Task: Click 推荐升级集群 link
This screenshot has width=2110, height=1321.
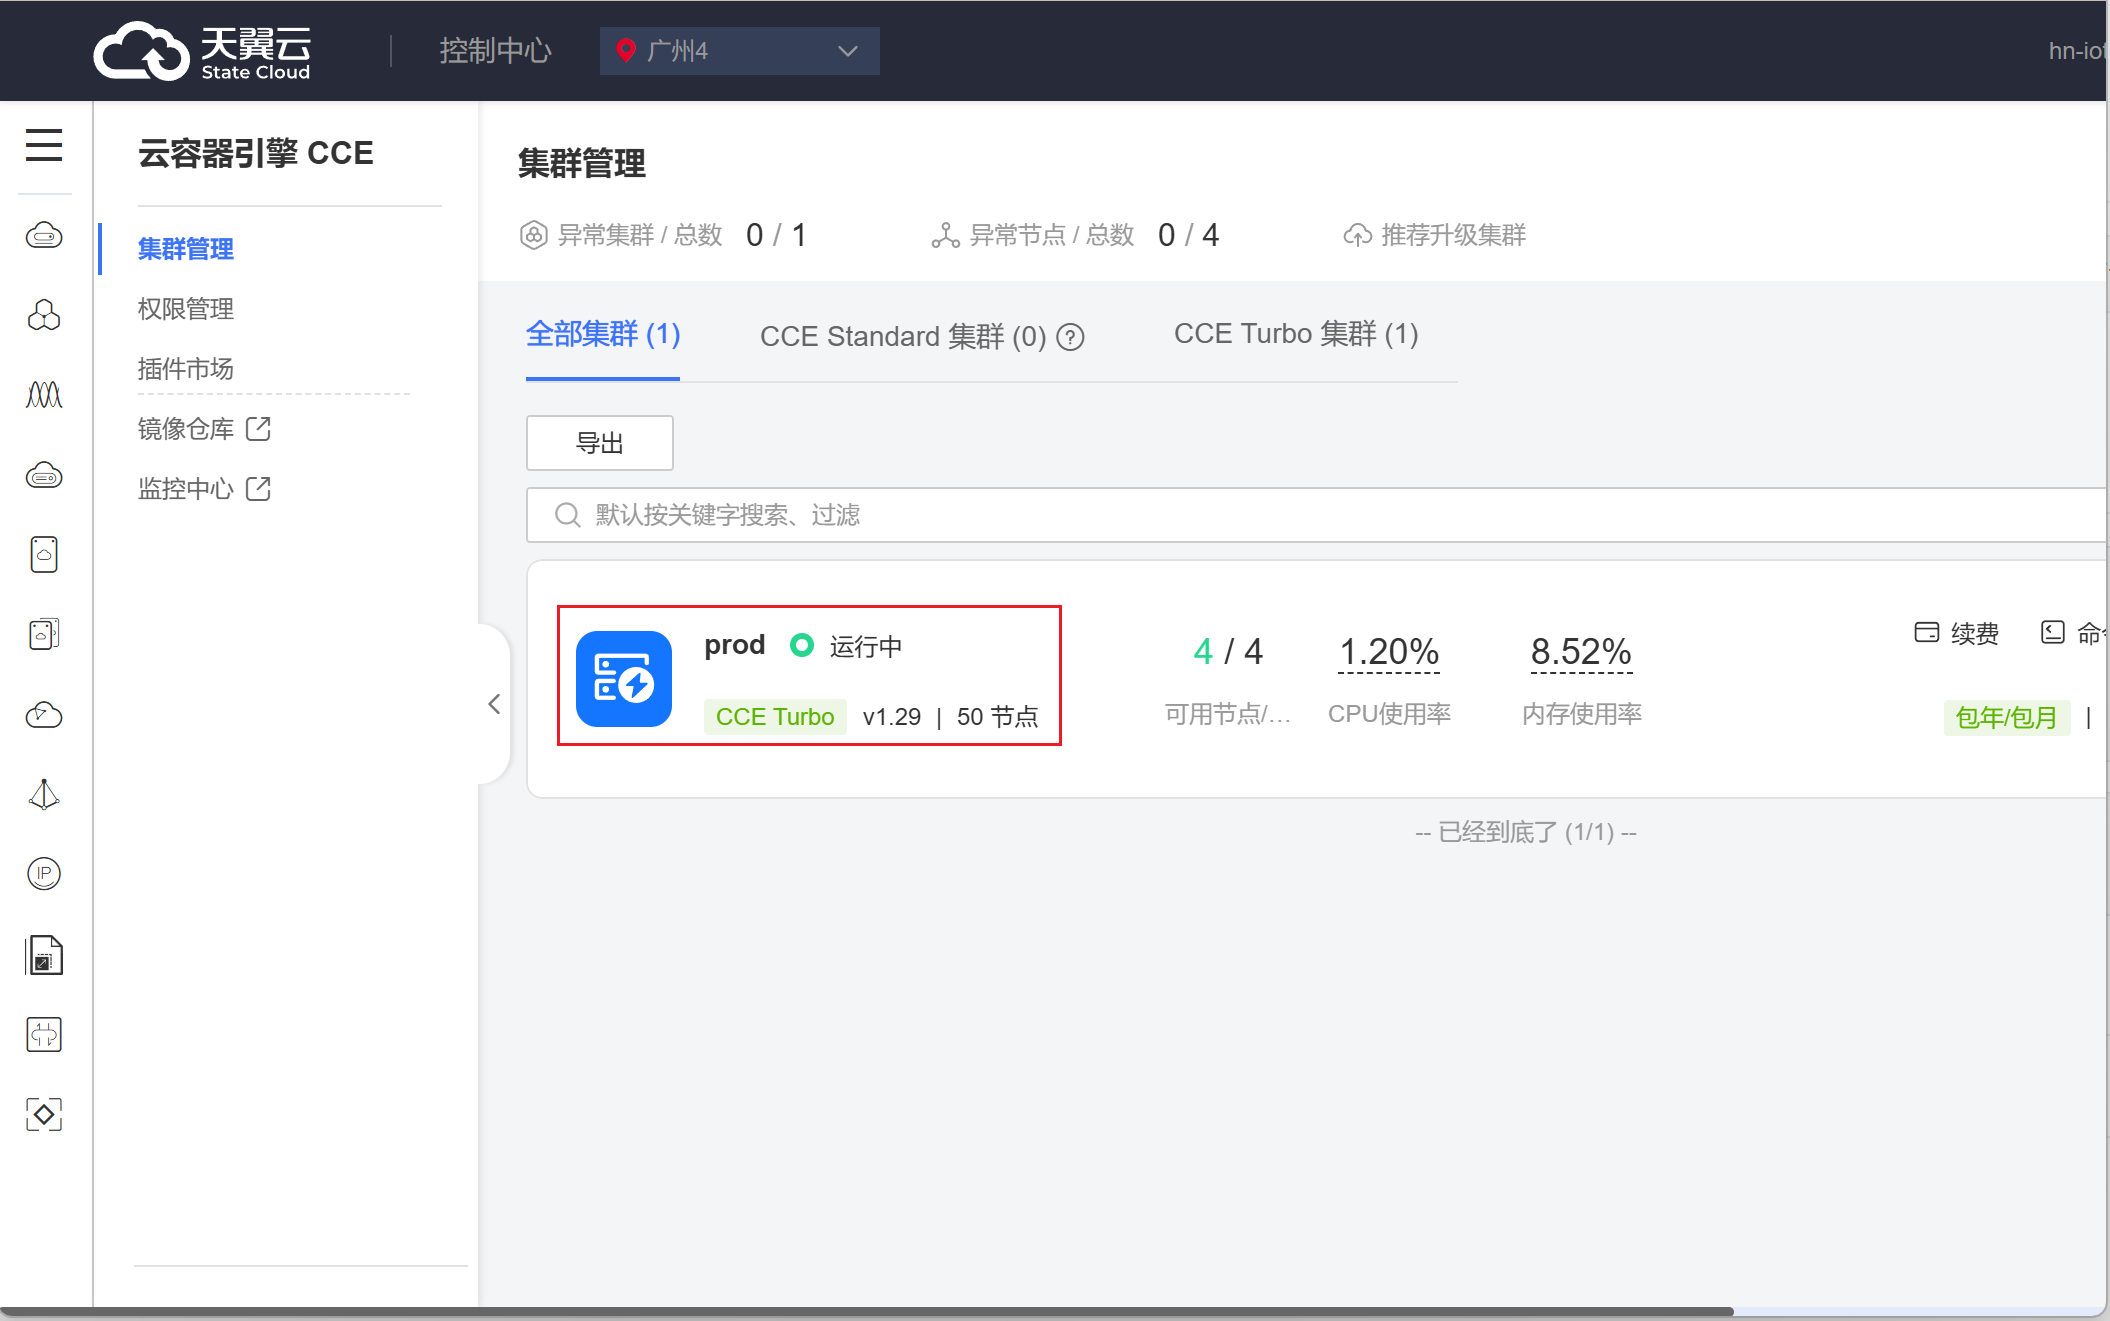Action: click(x=1454, y=235)
